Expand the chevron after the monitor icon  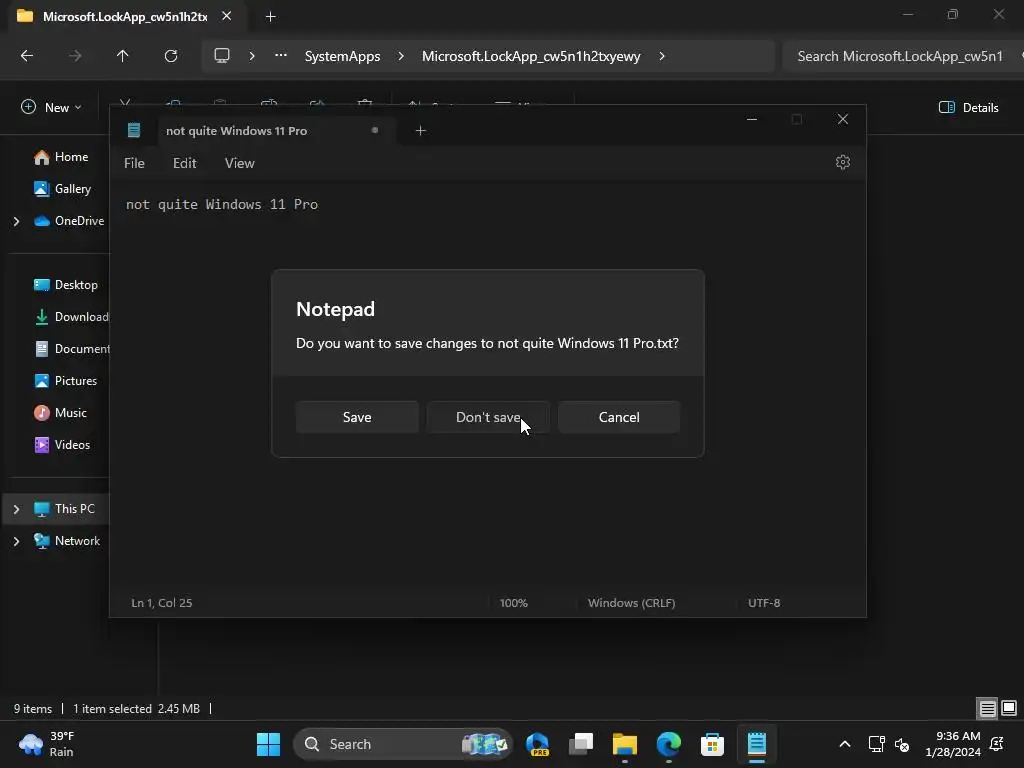[252, 56]
